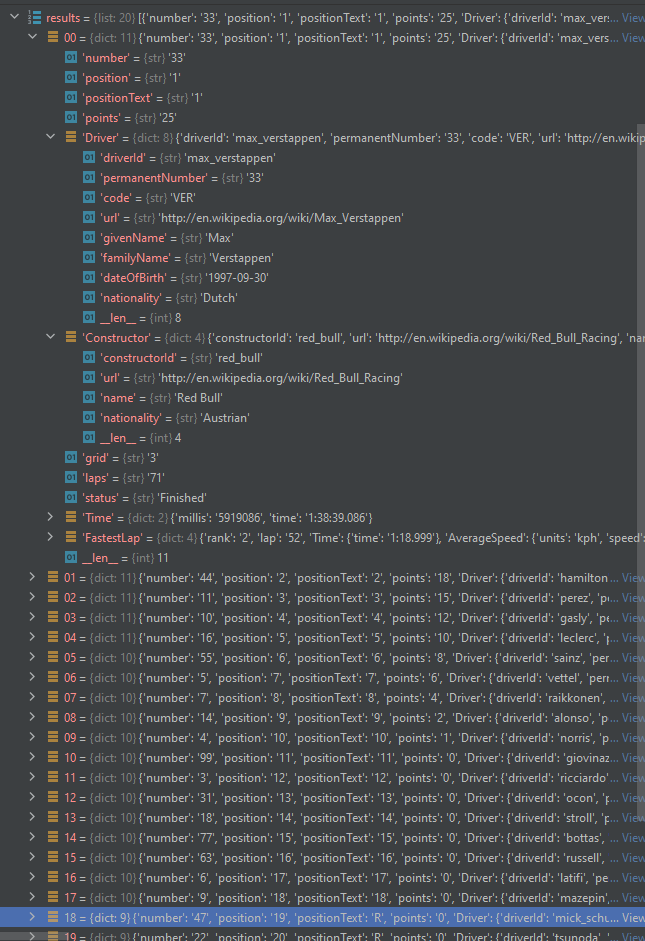Click the string icon next to 'nationality' Dutch
The image size is (645, 941).
tap(88, 297)
